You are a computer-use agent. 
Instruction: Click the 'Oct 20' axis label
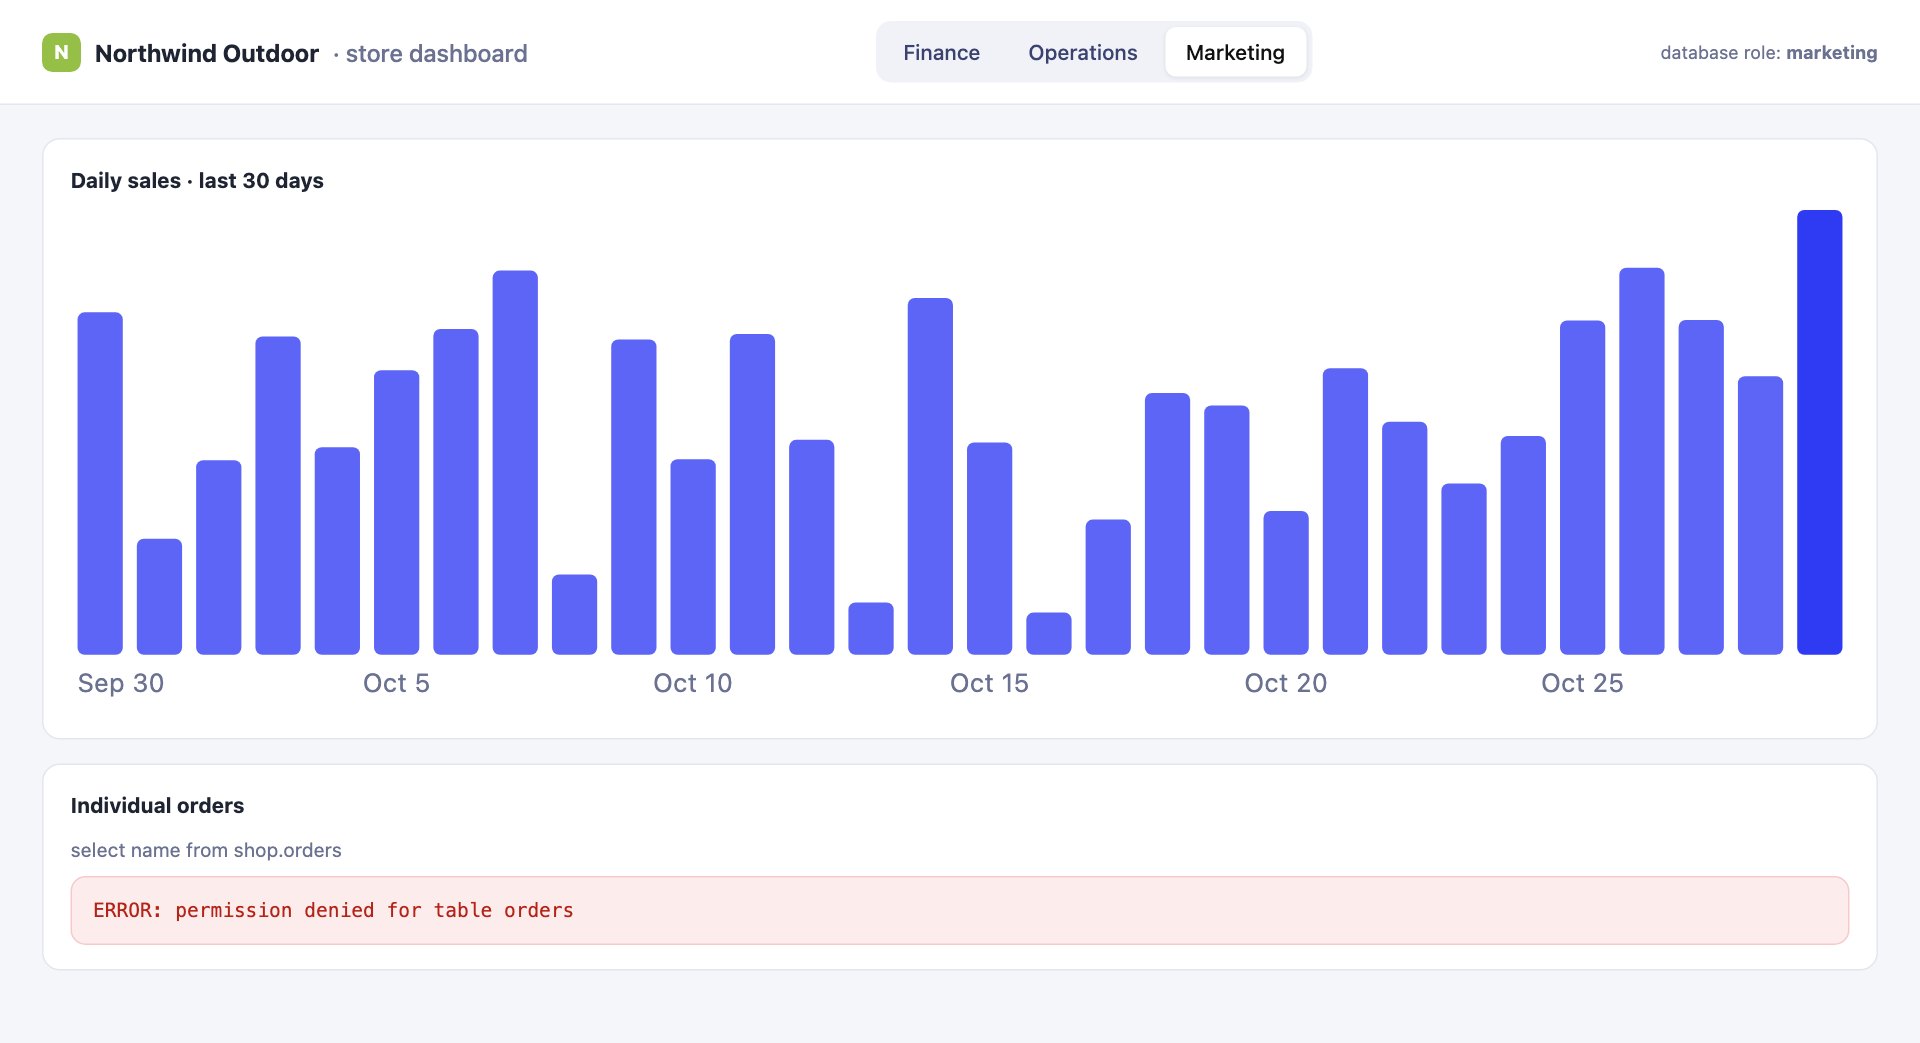click(1285, 683)
